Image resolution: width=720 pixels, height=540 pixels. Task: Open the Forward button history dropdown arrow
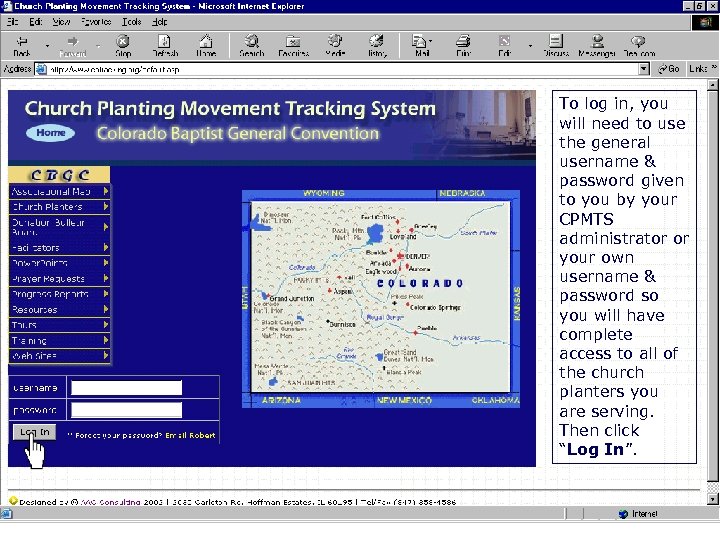click(98, 45)
